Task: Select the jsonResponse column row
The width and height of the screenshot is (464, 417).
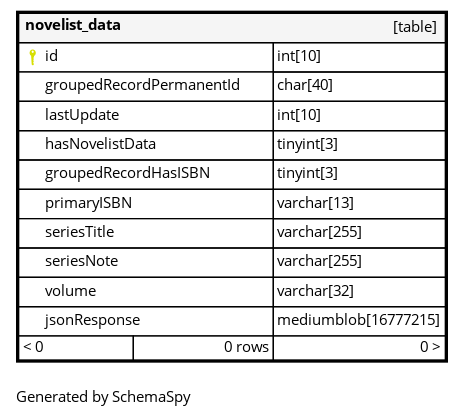Action: 232,321
